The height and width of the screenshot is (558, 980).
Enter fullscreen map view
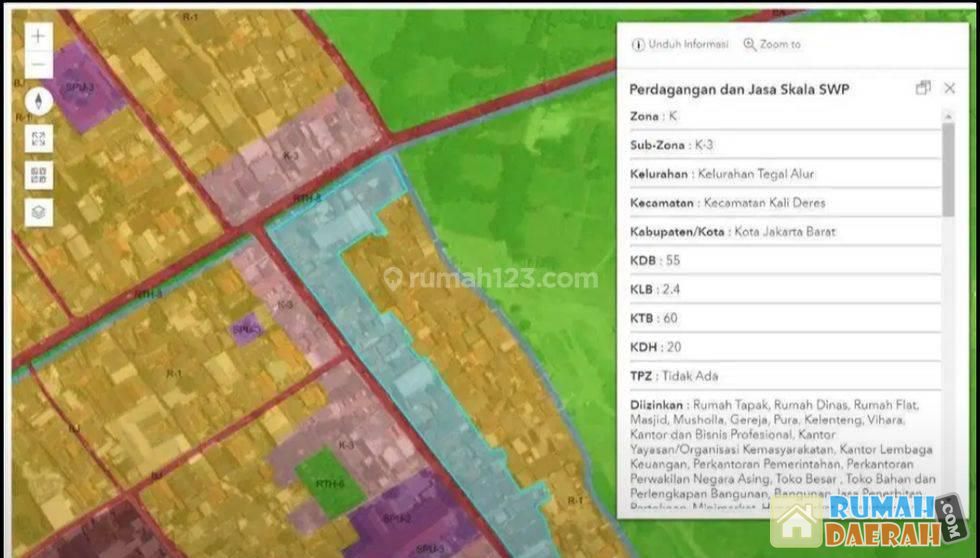(x=39, y=139)
